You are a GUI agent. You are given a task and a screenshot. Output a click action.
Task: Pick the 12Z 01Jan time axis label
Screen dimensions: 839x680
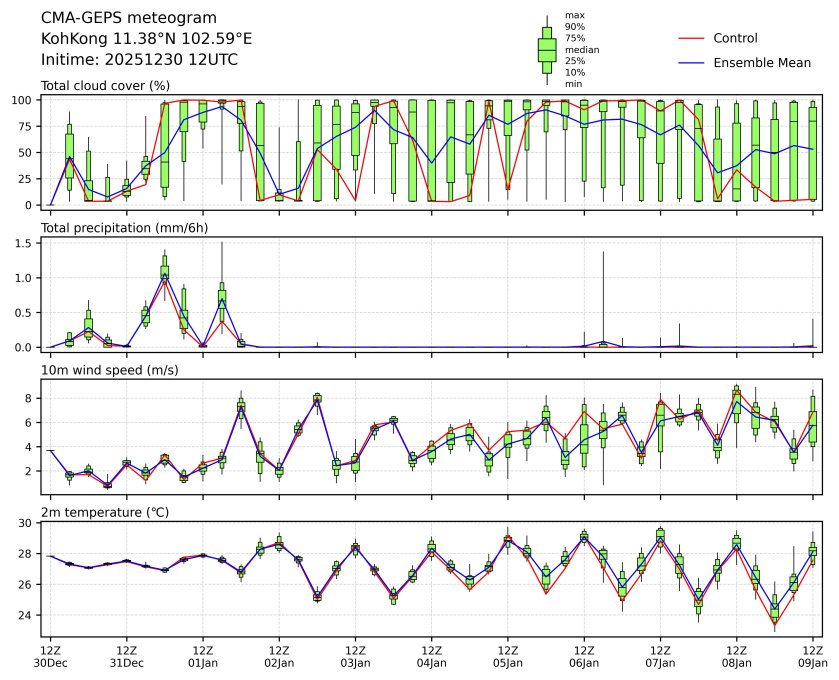[203, 655]
